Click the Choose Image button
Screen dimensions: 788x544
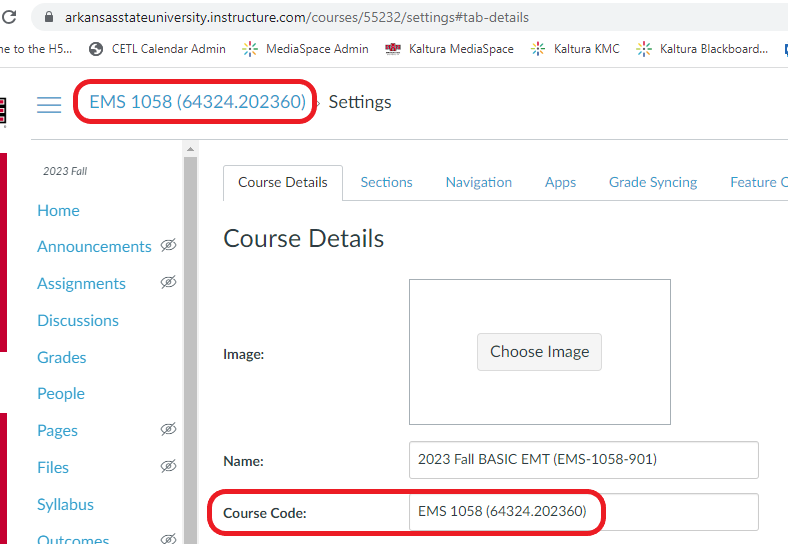[x=539, y=352]
